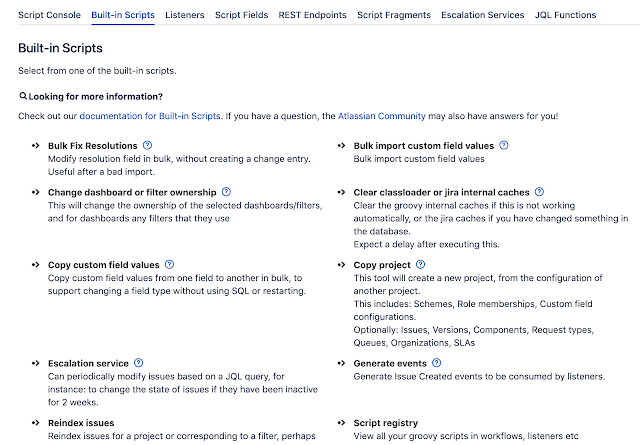Visit the Atlassian Community link
Viewport: 640px width, 445px height.
coord(381,116)
